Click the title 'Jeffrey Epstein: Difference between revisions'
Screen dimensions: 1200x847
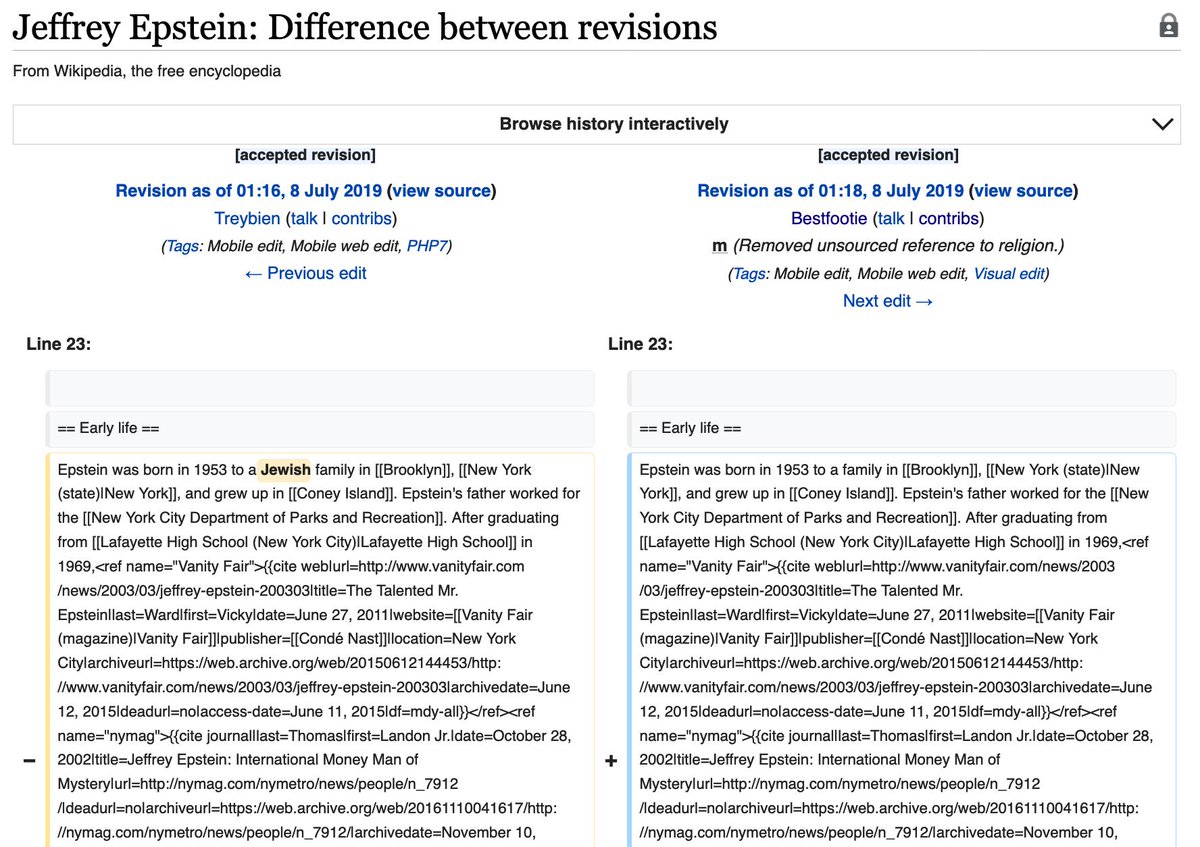coord(365,27)
